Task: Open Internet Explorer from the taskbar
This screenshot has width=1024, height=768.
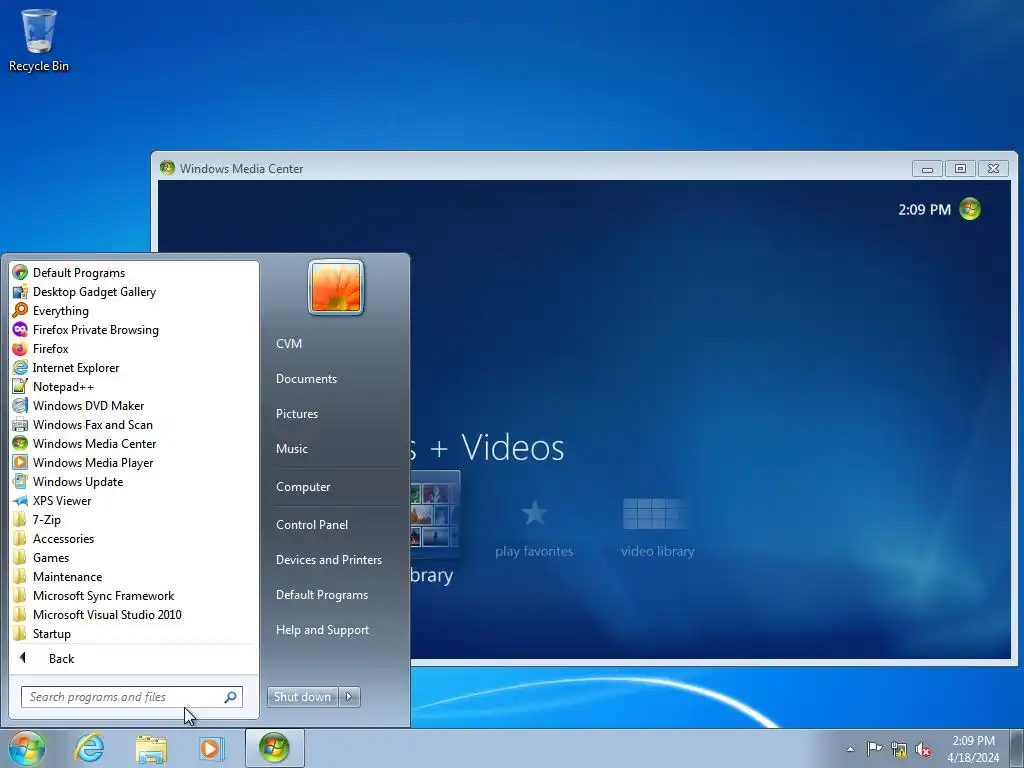Action: pyautogui.click(x=89, y=748)
